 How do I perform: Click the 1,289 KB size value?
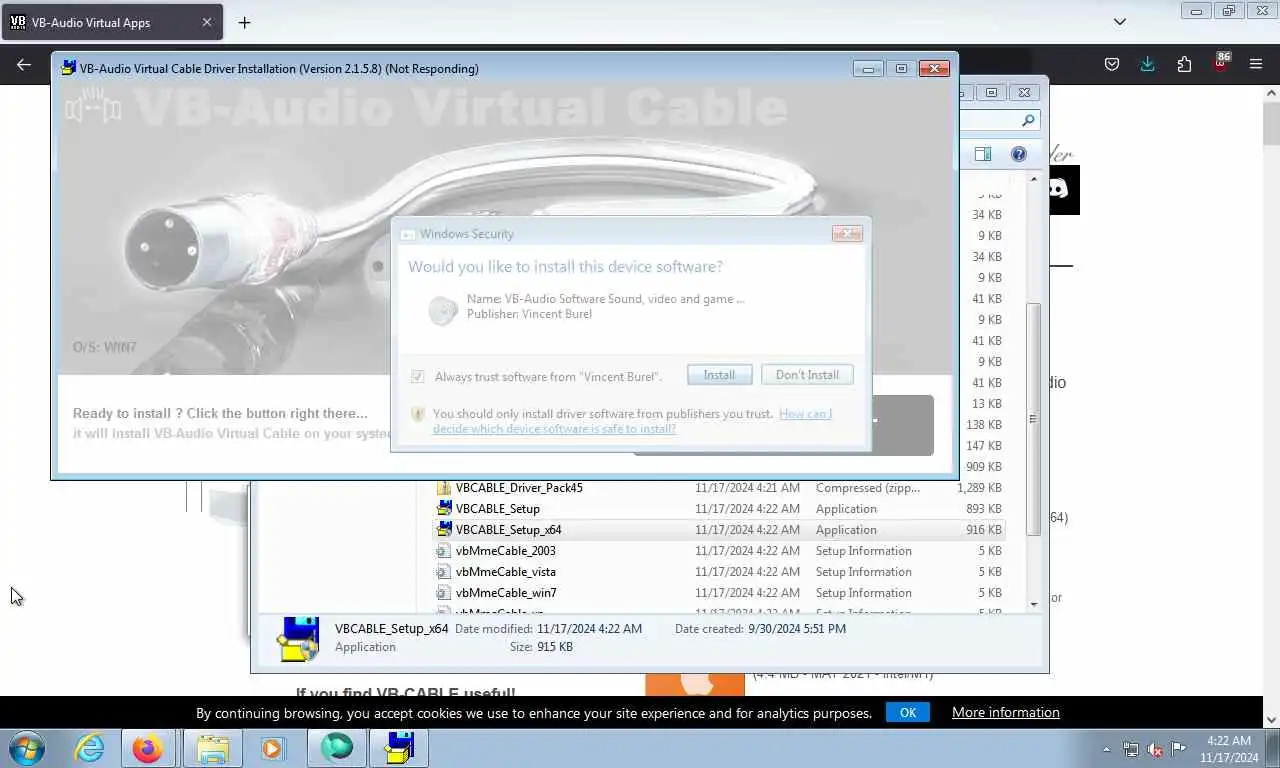tap(979, 488)
